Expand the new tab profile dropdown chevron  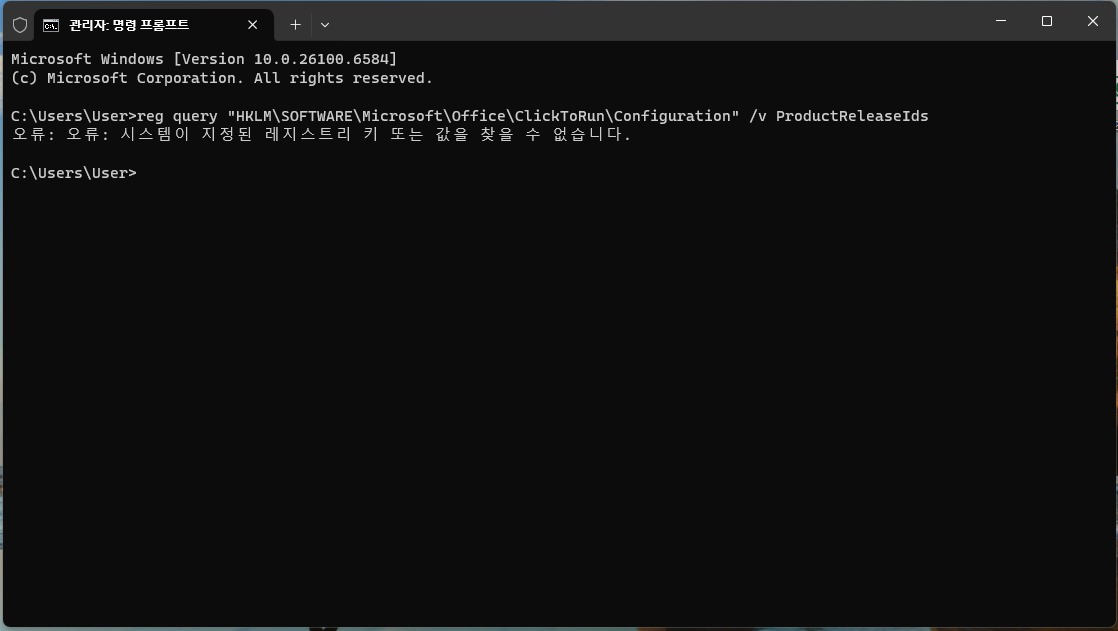pos(325,25)
